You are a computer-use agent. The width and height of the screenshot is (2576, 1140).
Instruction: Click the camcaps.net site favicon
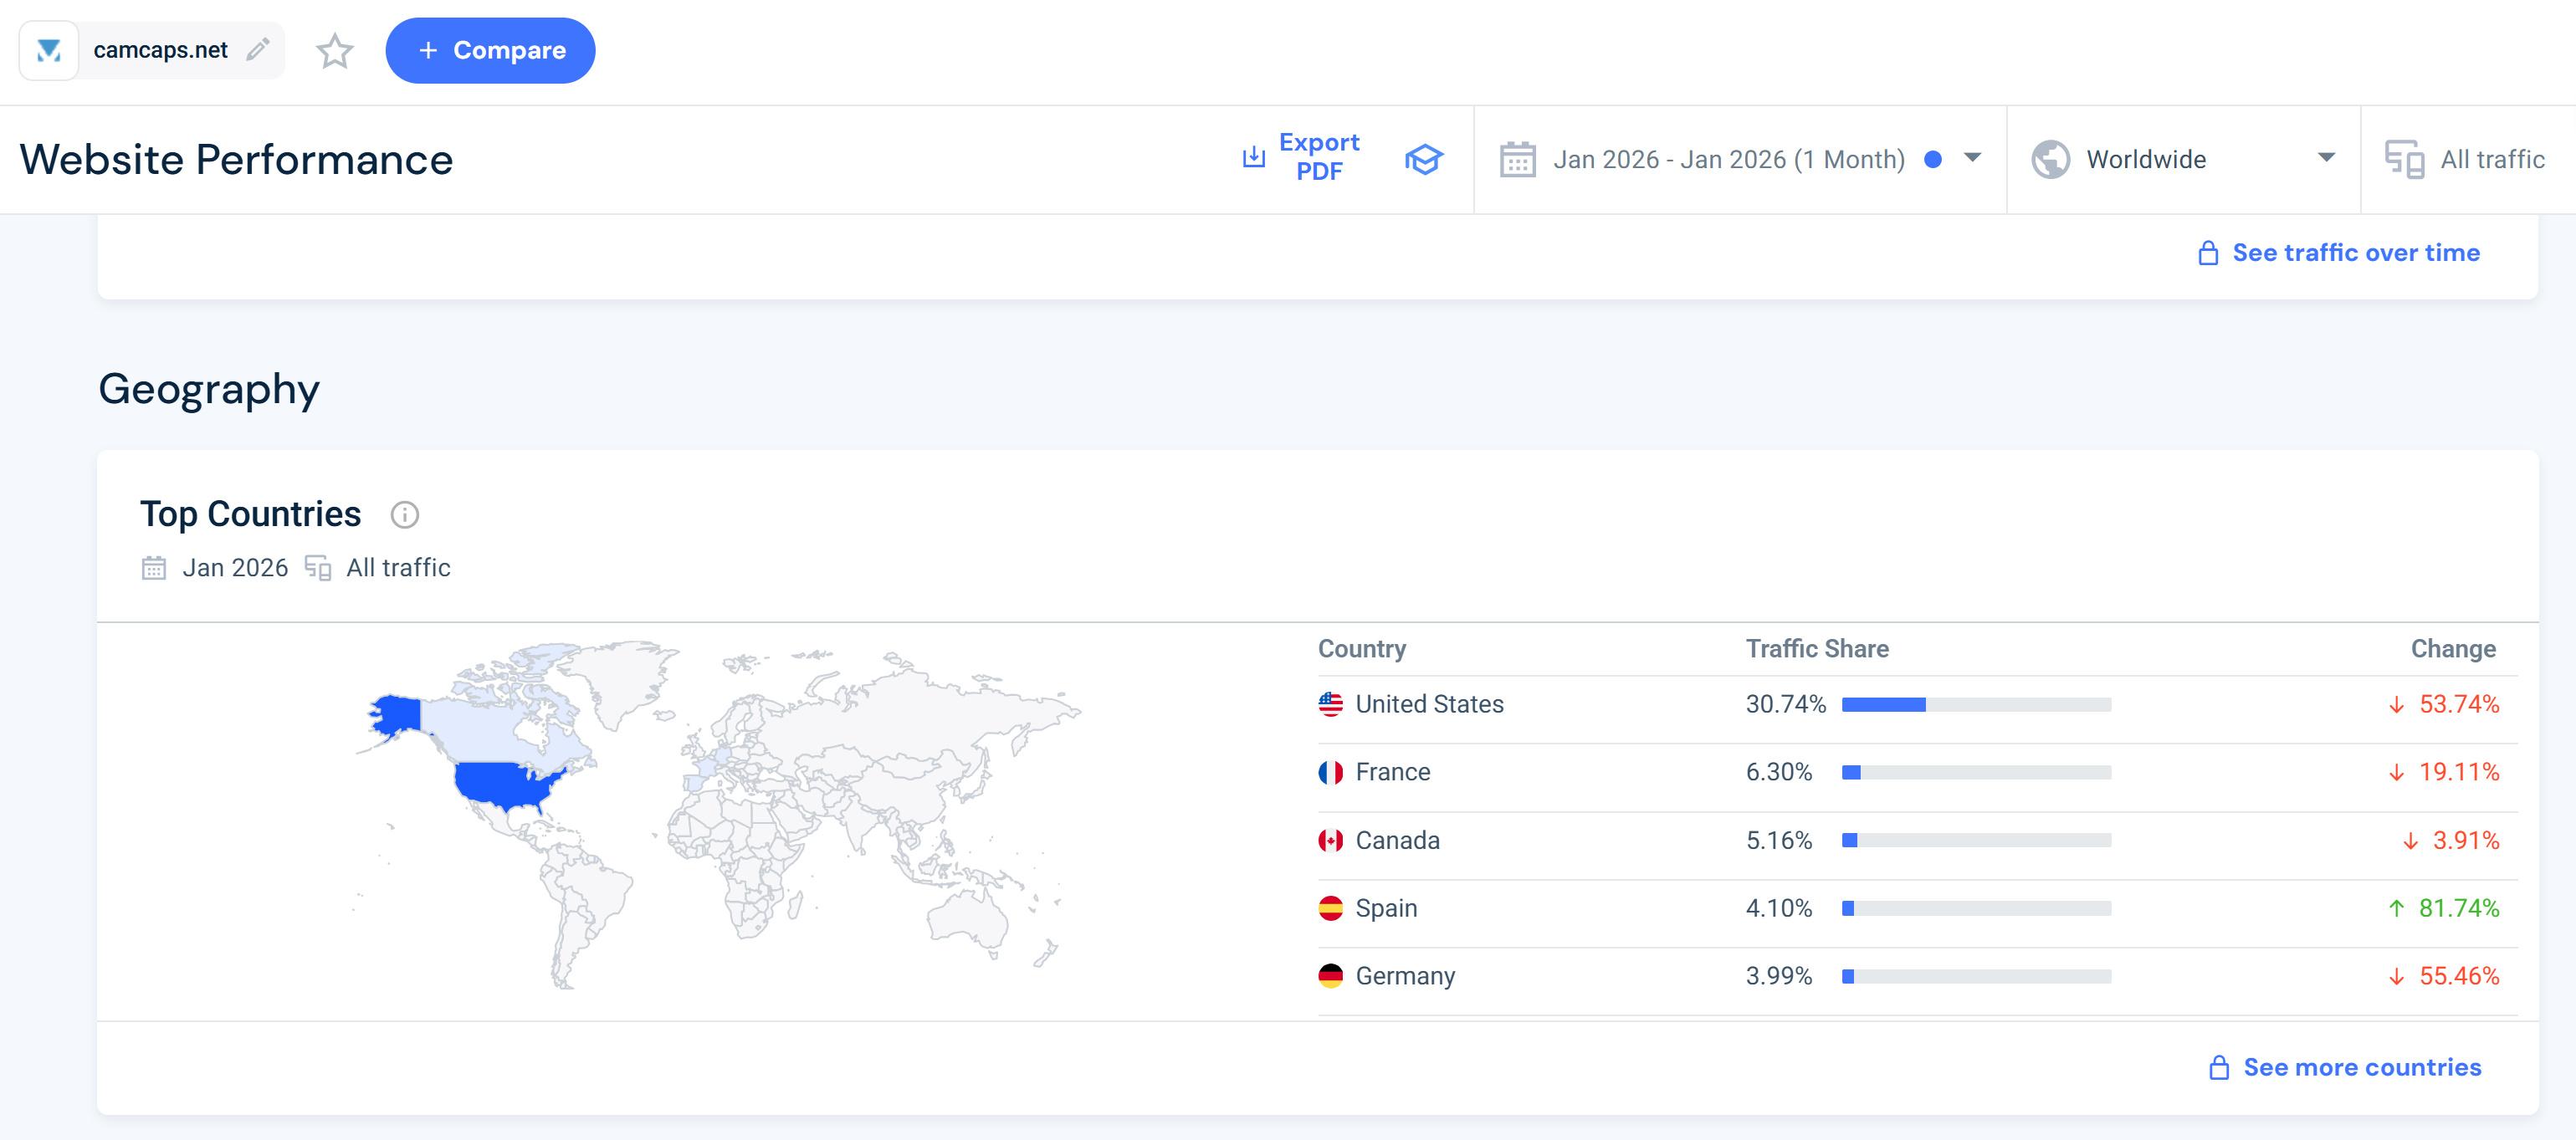[49, 50]
